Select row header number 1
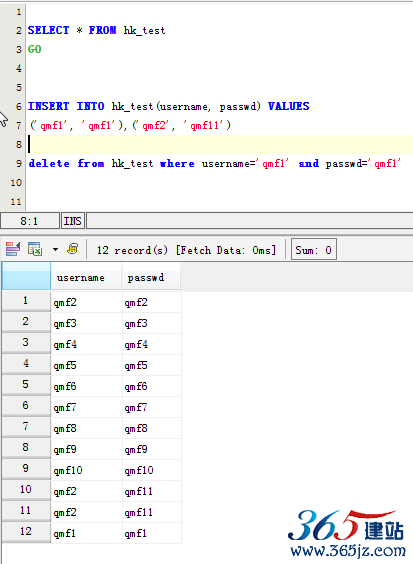 point(26,301)
